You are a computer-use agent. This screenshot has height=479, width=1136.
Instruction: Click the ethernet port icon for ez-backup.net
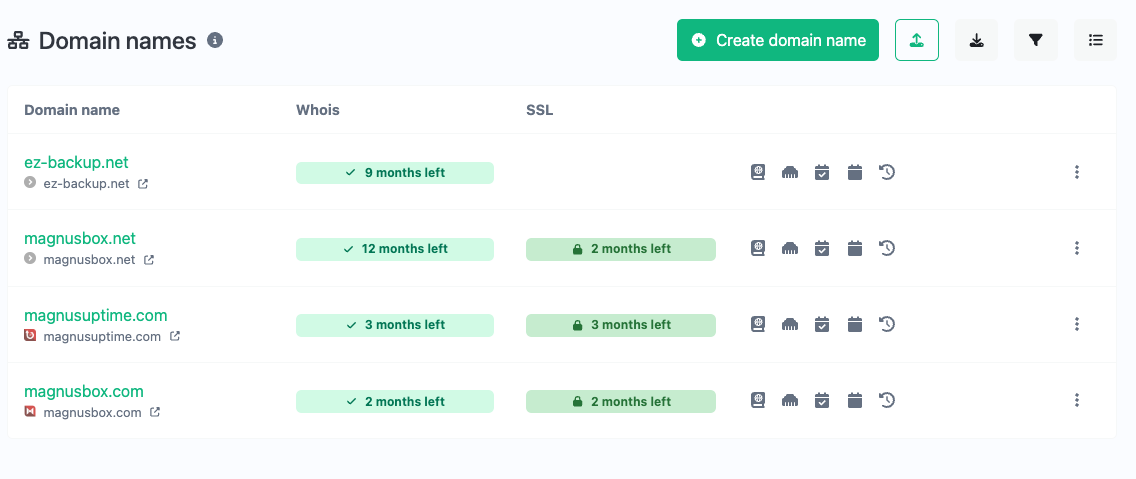click(790, 172)
